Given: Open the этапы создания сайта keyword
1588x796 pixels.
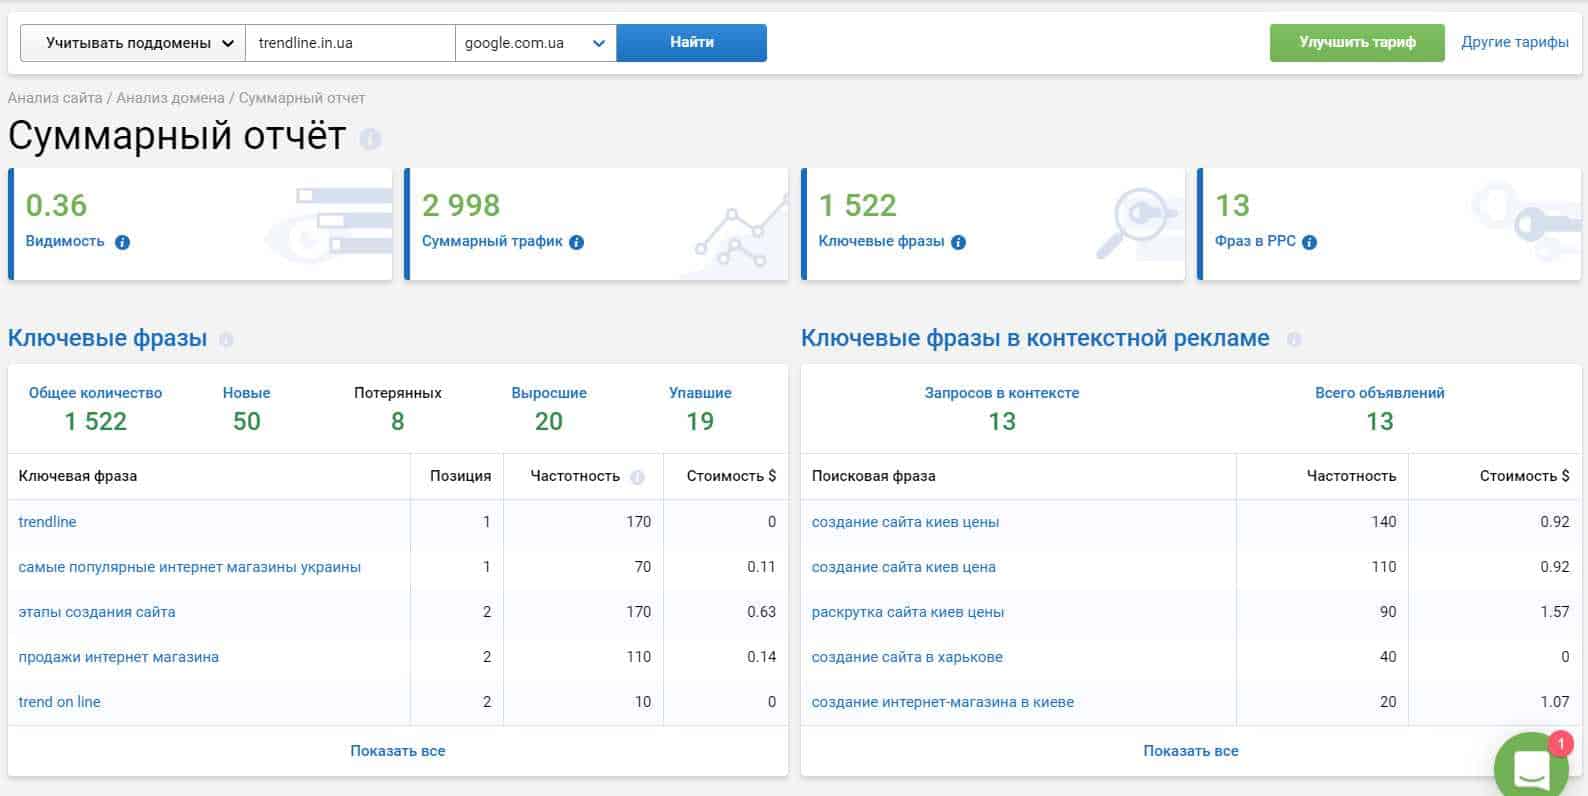Looking at the screenshot, I should click(97, 612).
